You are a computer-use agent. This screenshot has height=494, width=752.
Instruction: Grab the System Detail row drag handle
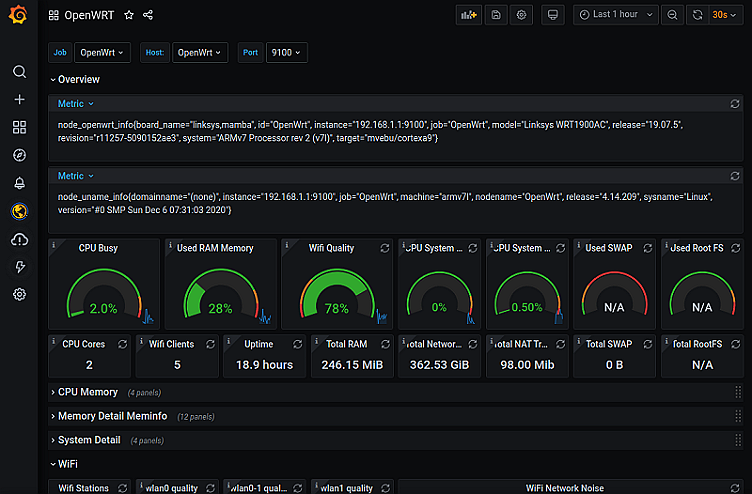[x=738, y=440]
